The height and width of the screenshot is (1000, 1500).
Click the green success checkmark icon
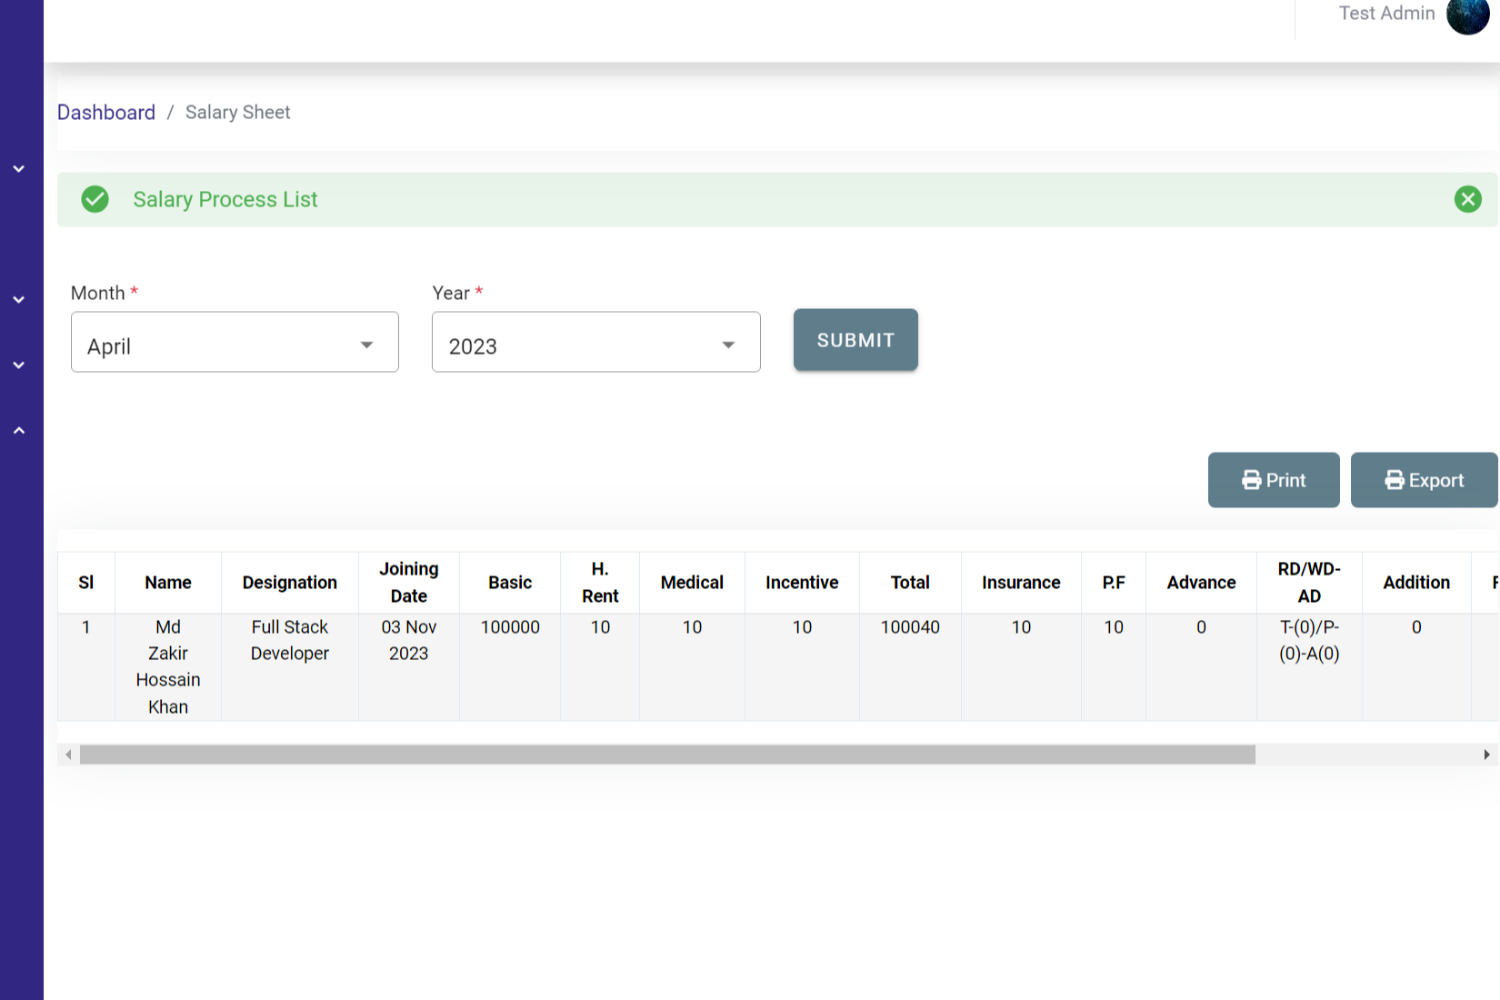point(95,199)
